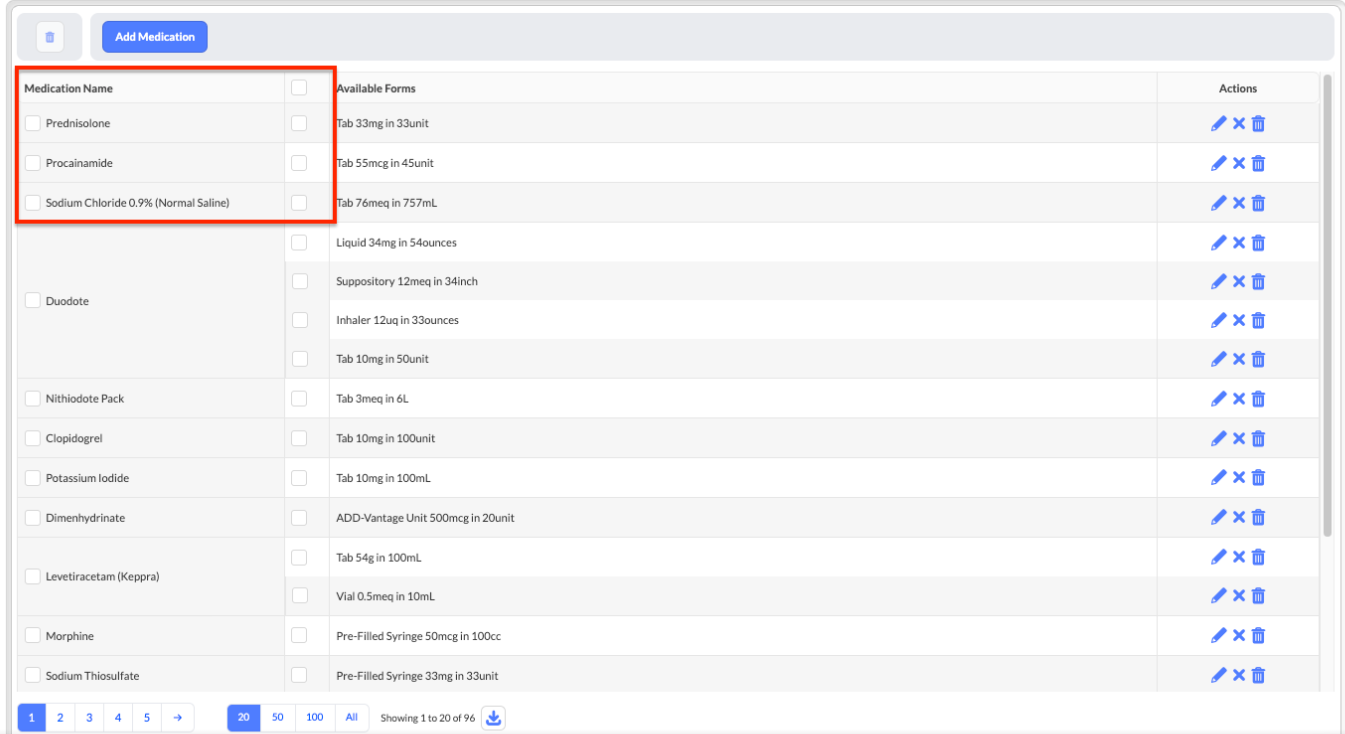1345x734 pixels.
Task: Click the next page arrow
Action: click(x=177, y=718)
